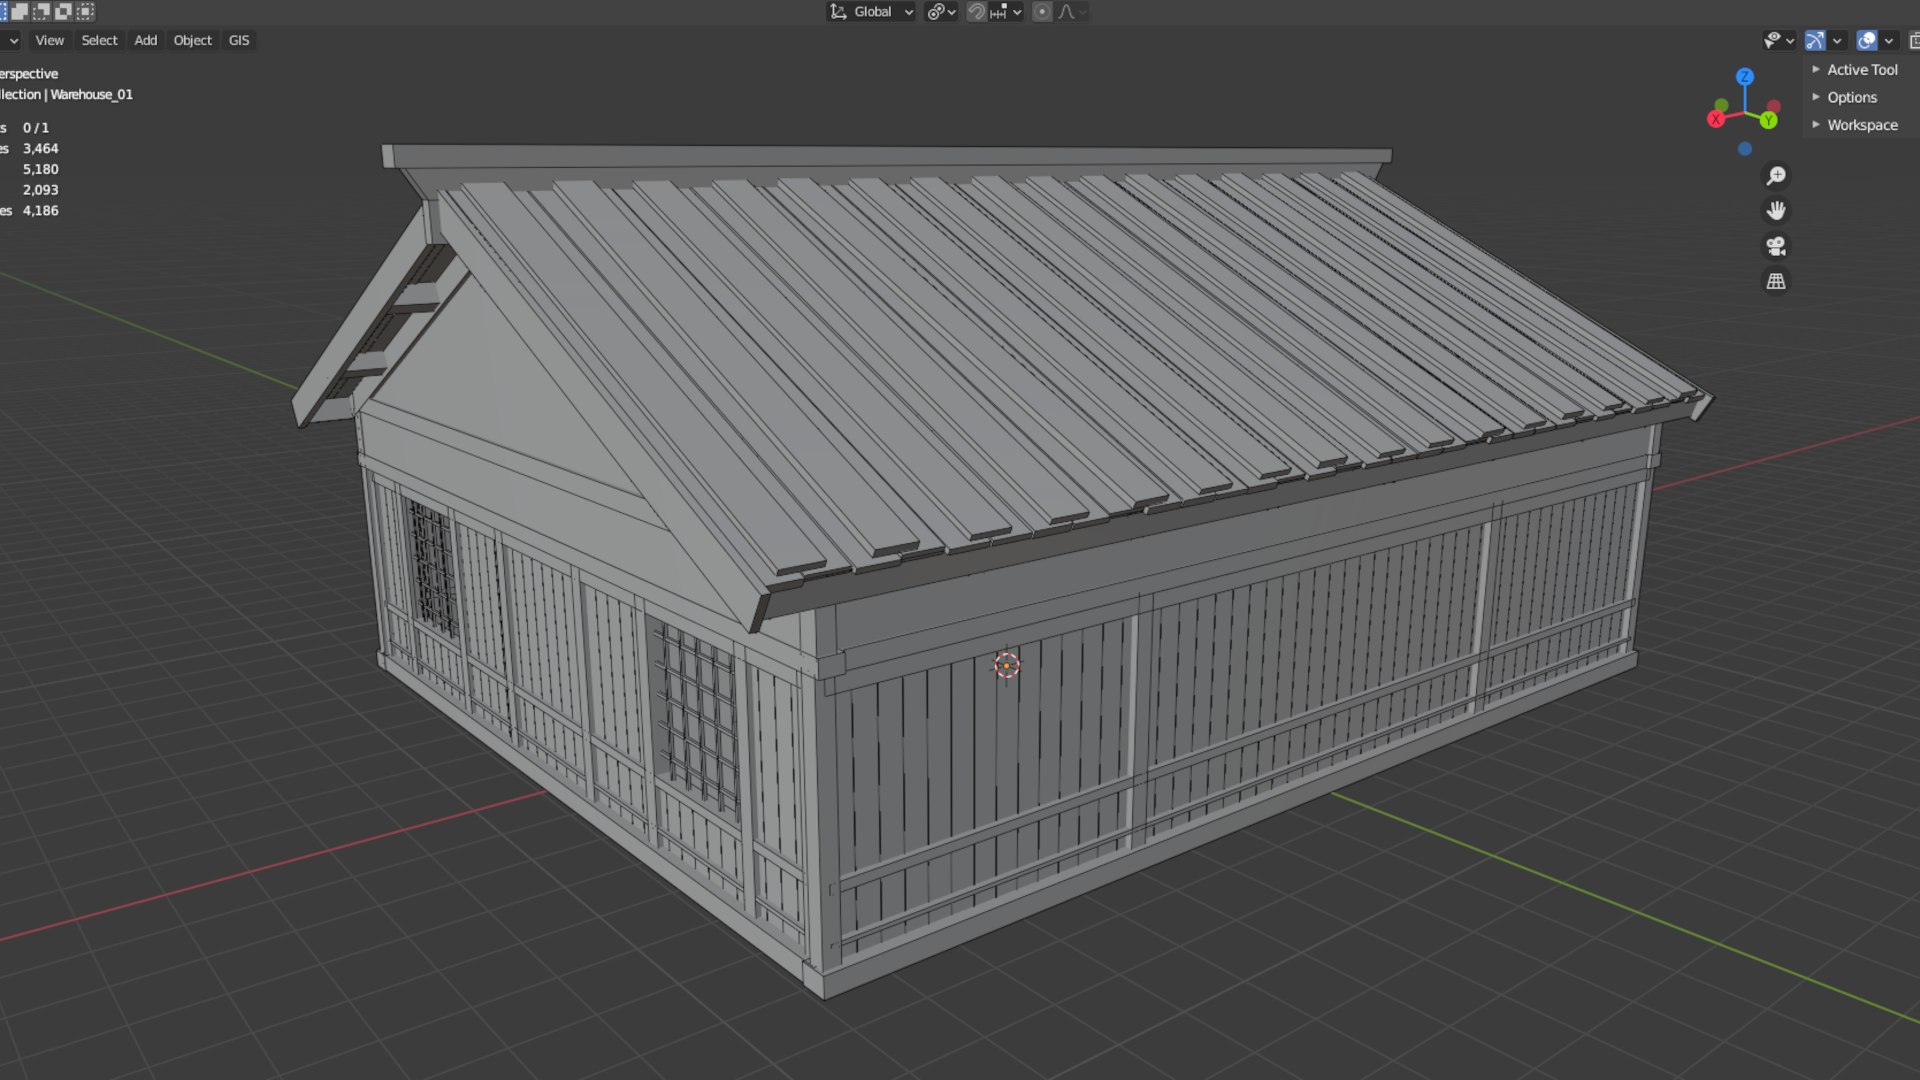Open proportional falloff curve dropdown

point(1072,12)
